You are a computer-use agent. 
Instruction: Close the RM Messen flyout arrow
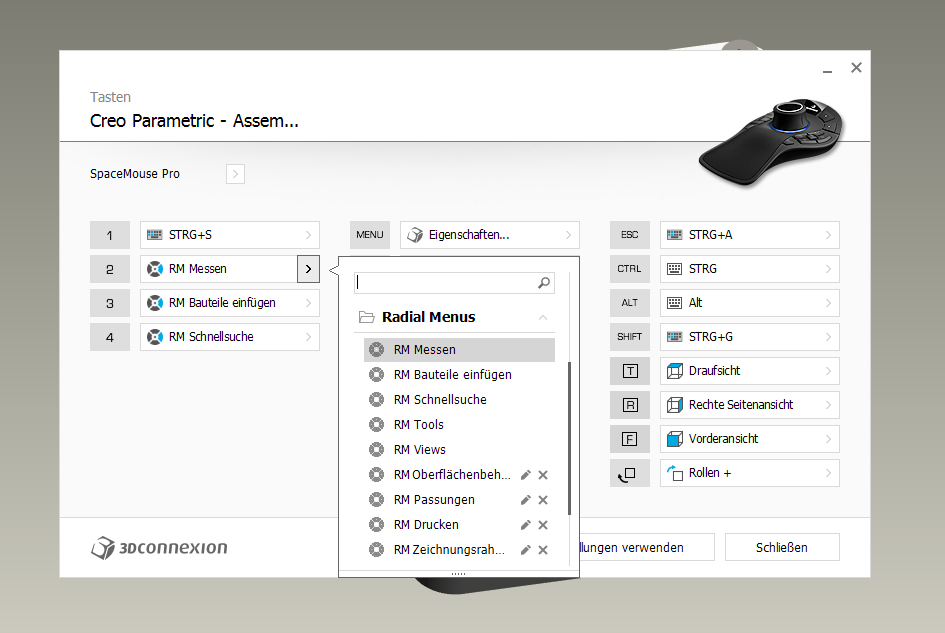point(308,269)
